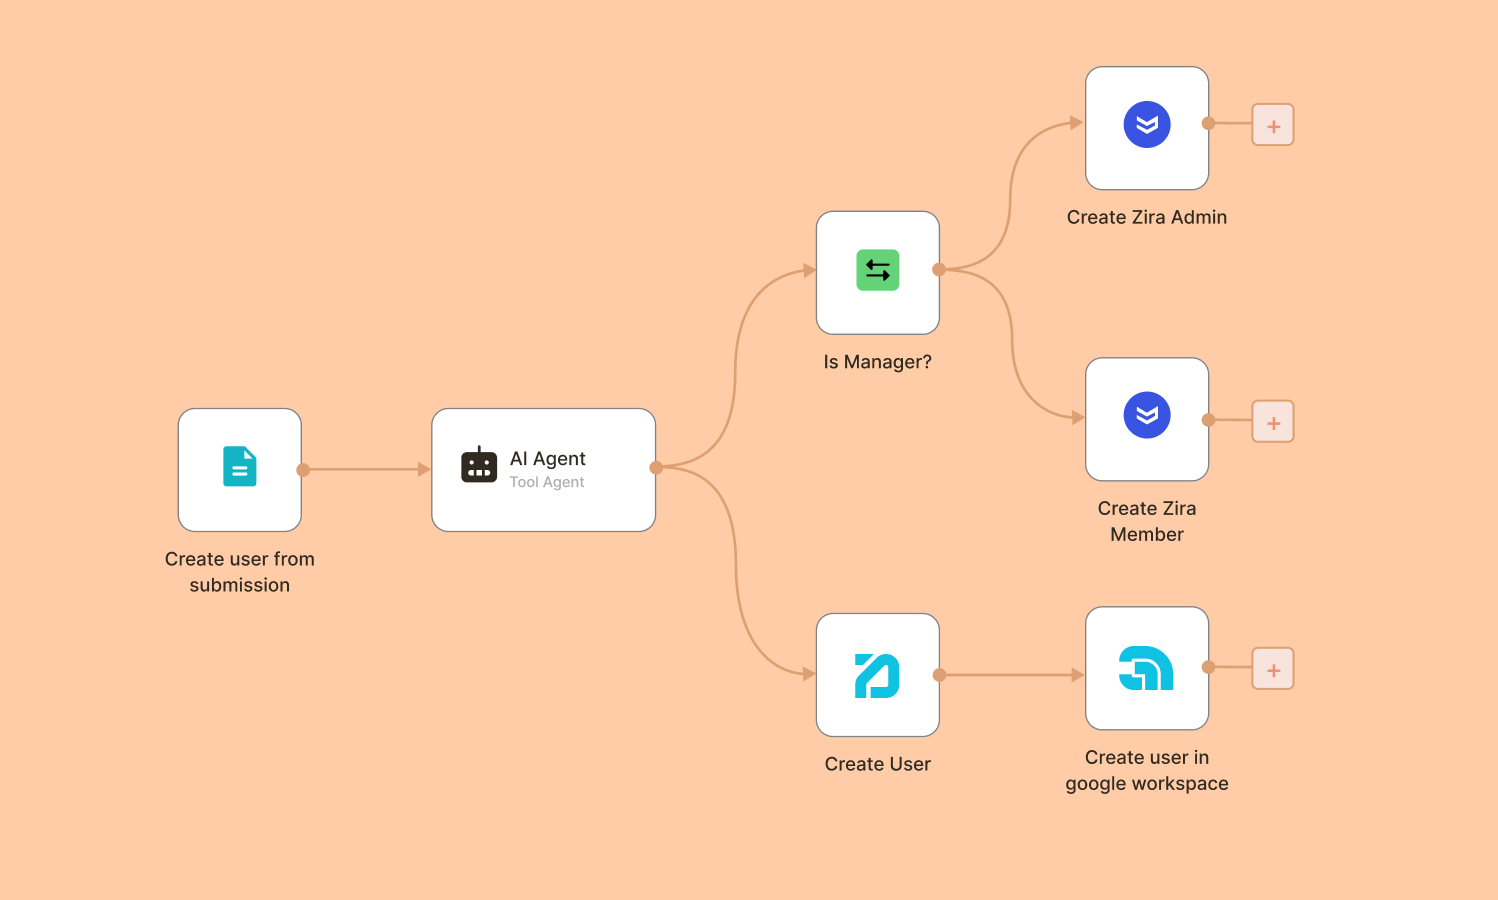
Task: Click the "Tool Agent" subtitle in the AI Agent node
Action: click(546, 482)
